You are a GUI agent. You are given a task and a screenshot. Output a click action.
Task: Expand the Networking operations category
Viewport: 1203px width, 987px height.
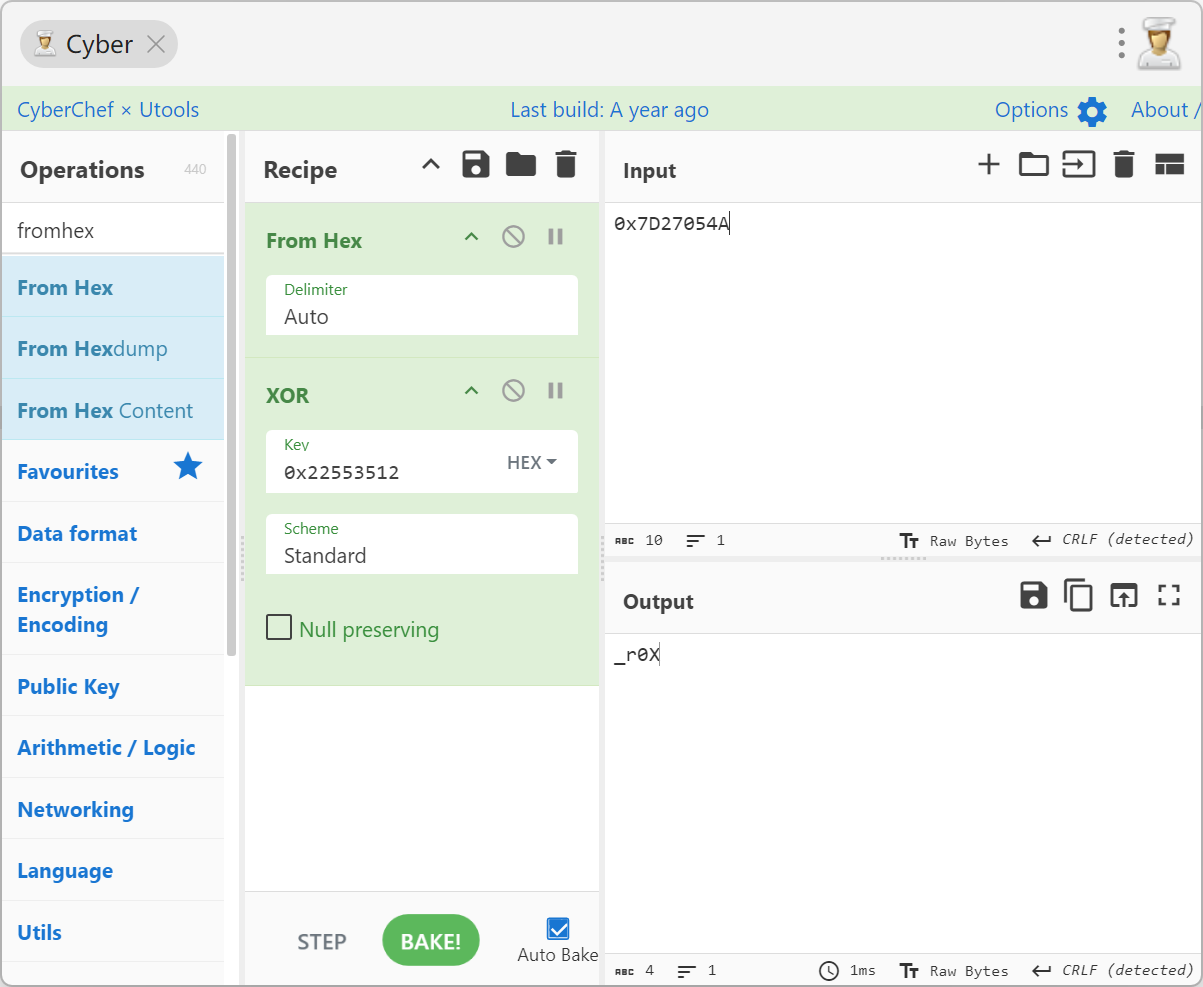75,809
